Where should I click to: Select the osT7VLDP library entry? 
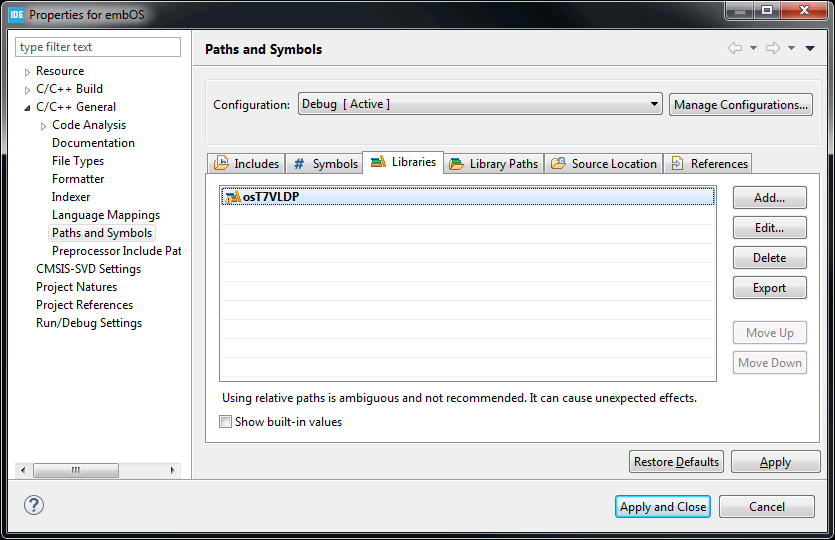click(270, 197)
